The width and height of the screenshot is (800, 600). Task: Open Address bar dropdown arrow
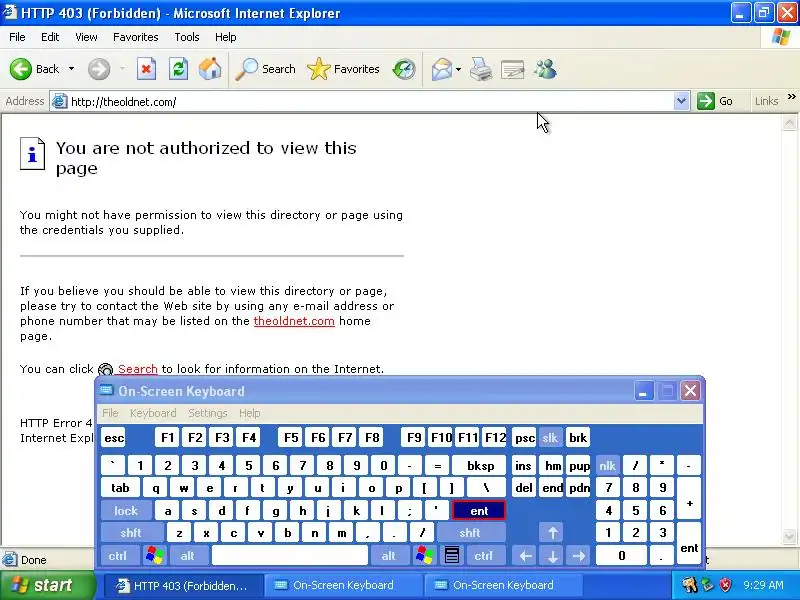(681, 101)
